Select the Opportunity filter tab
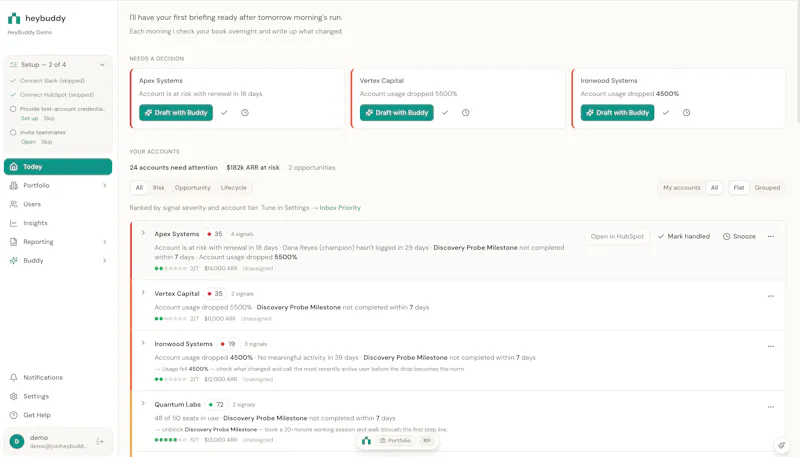 point(192,188)
